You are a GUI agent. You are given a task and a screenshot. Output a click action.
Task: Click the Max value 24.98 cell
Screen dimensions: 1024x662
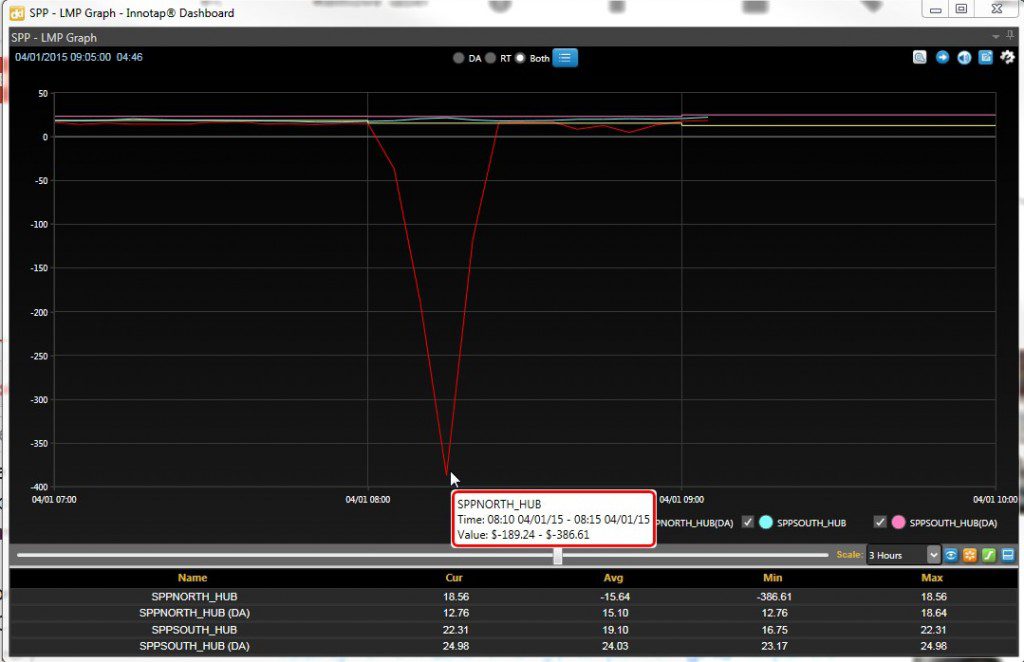933,646
